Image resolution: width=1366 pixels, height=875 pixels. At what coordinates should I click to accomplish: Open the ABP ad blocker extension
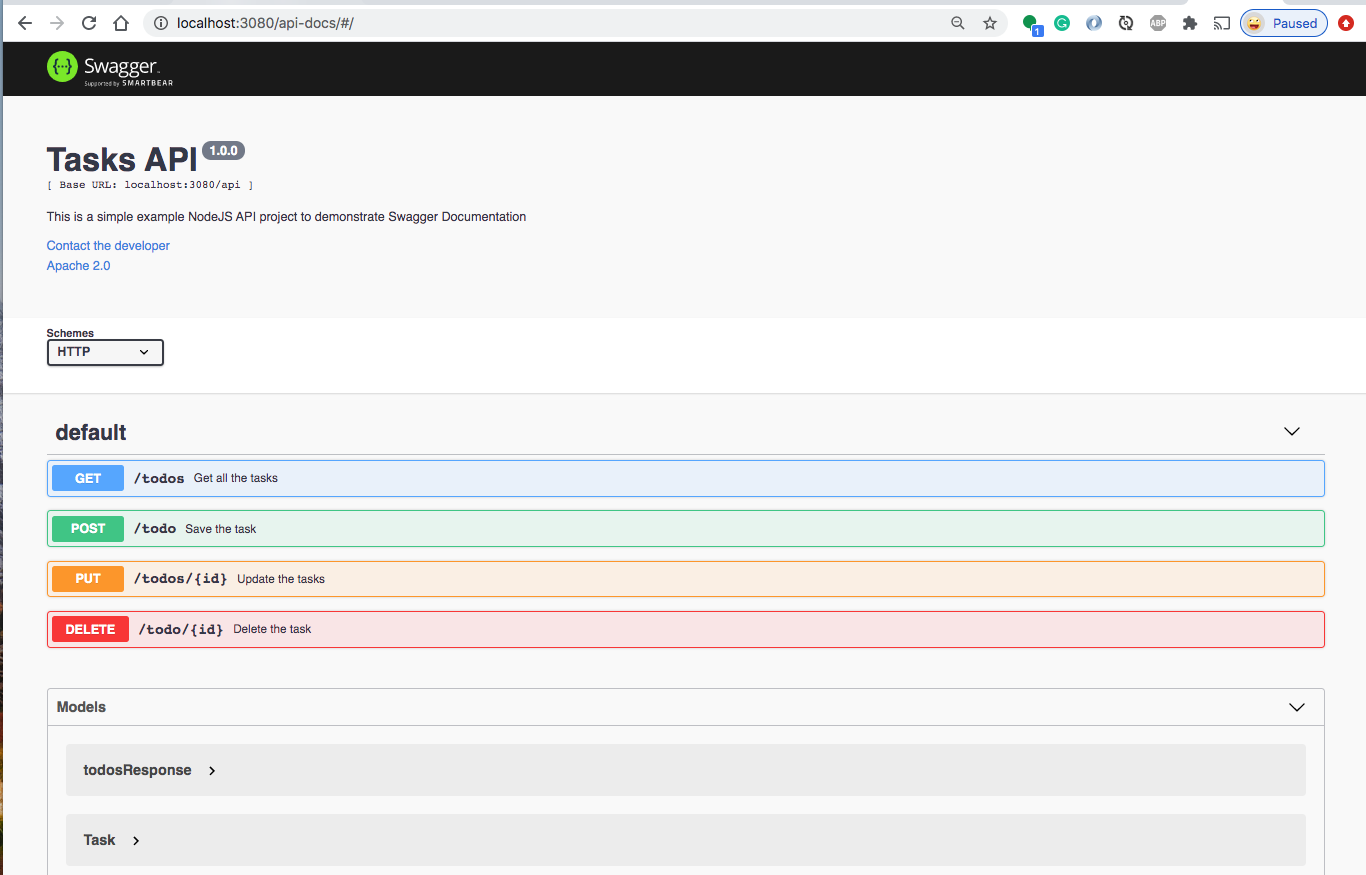(x=1158, y=23)
